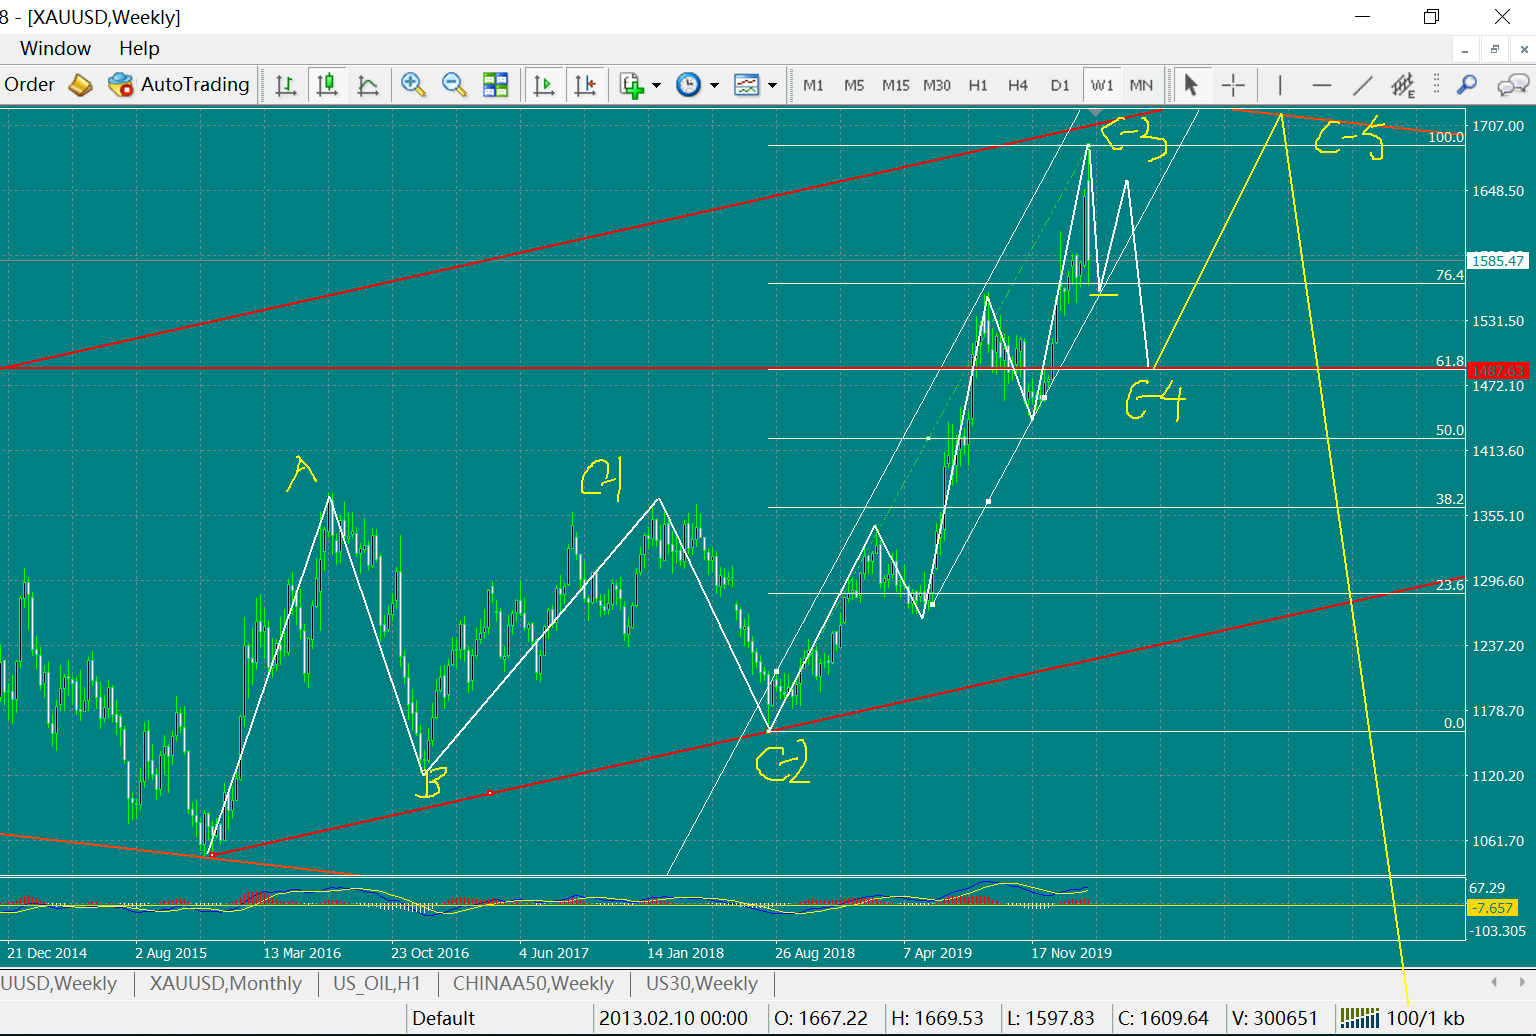
Task: Click the 1585.47 current price label
Action: [1497, 261]
